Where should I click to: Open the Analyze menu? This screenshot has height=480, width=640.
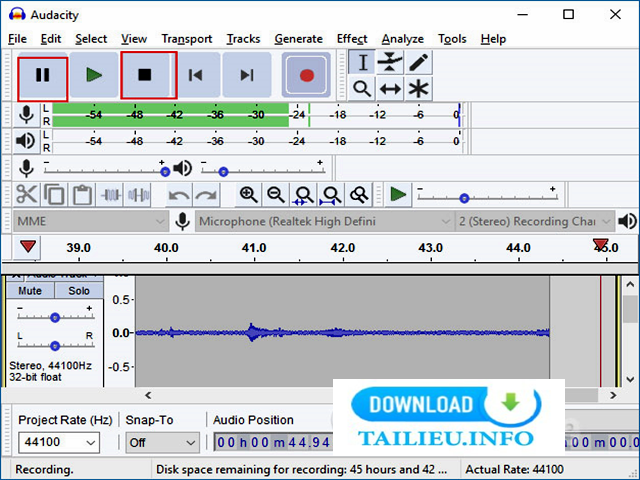(x=402, y=39)
